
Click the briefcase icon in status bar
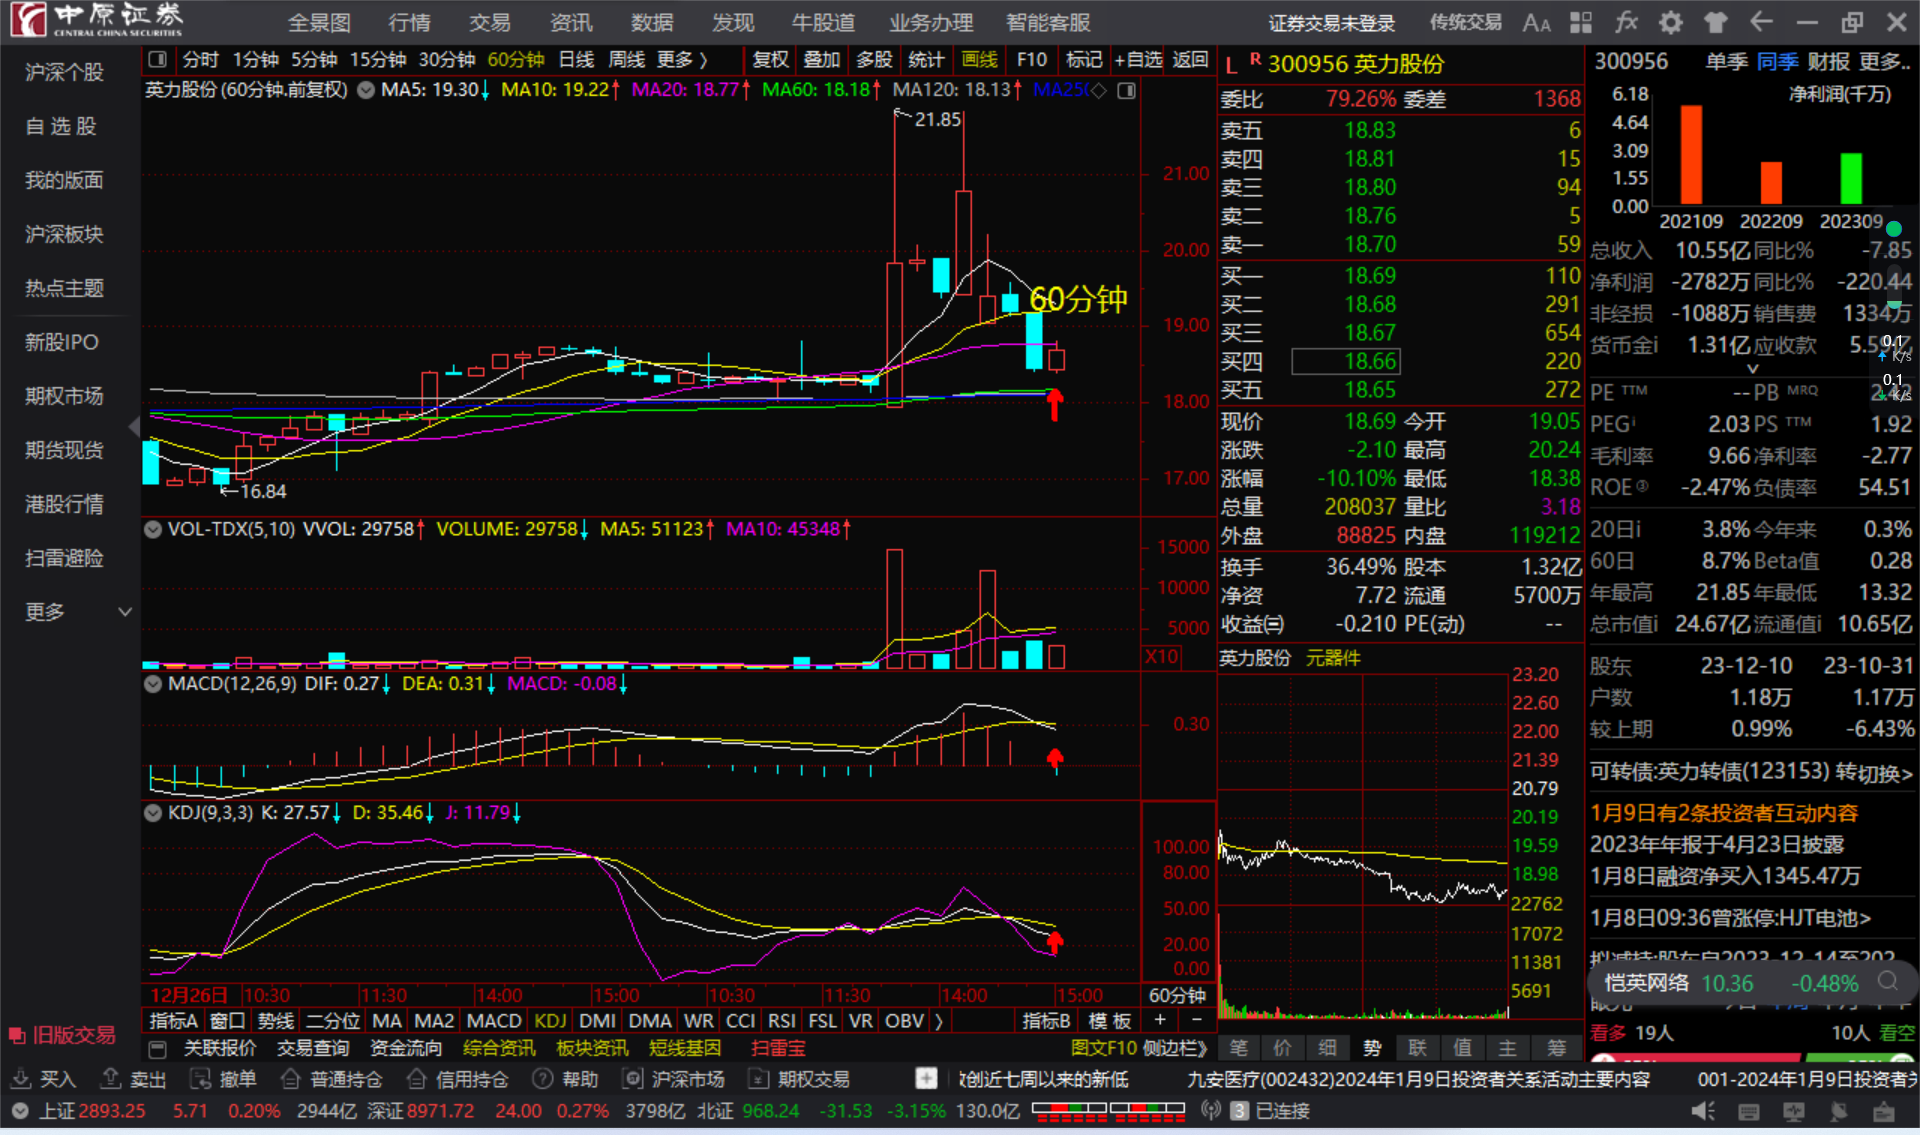(x=1884, y=1111)
